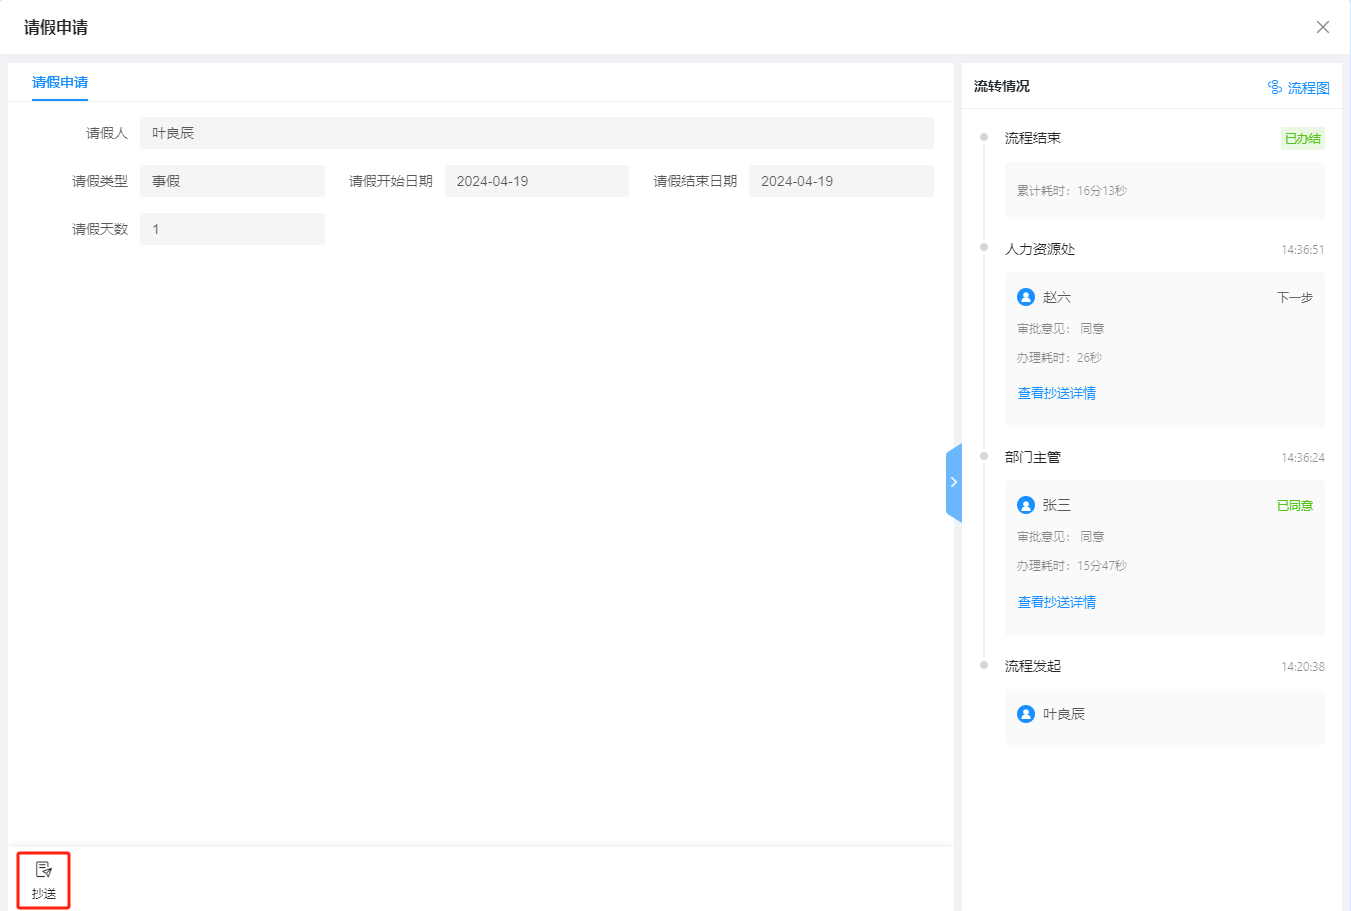
Task: Switch to the 请假申请 tab
Action: pyautogui.click(x=60, y=82)
